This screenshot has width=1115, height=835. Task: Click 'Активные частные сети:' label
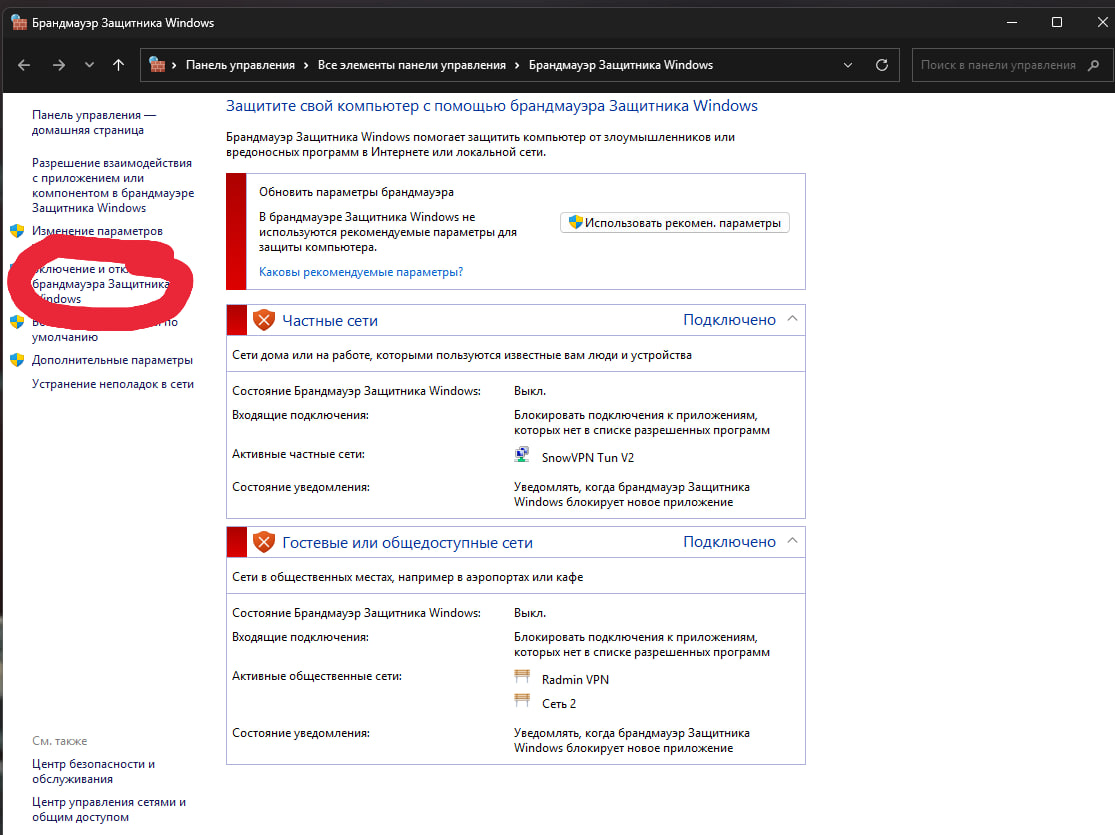298,454
